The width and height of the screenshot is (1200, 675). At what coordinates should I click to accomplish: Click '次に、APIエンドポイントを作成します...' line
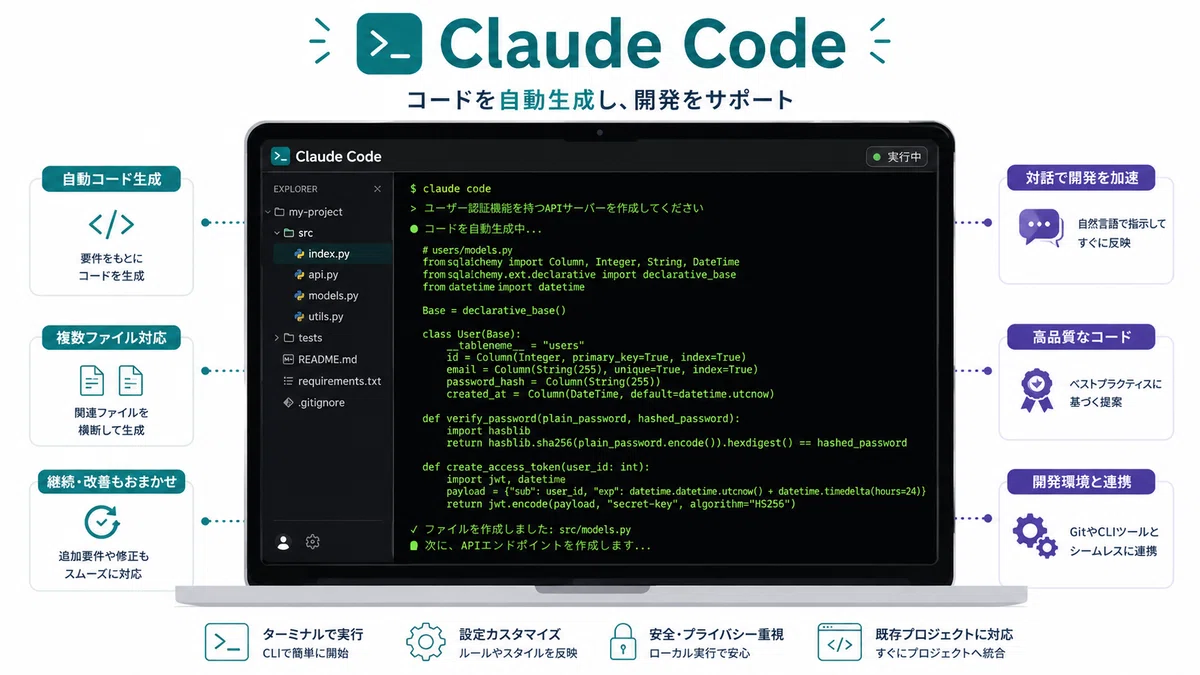click(530, 546)
